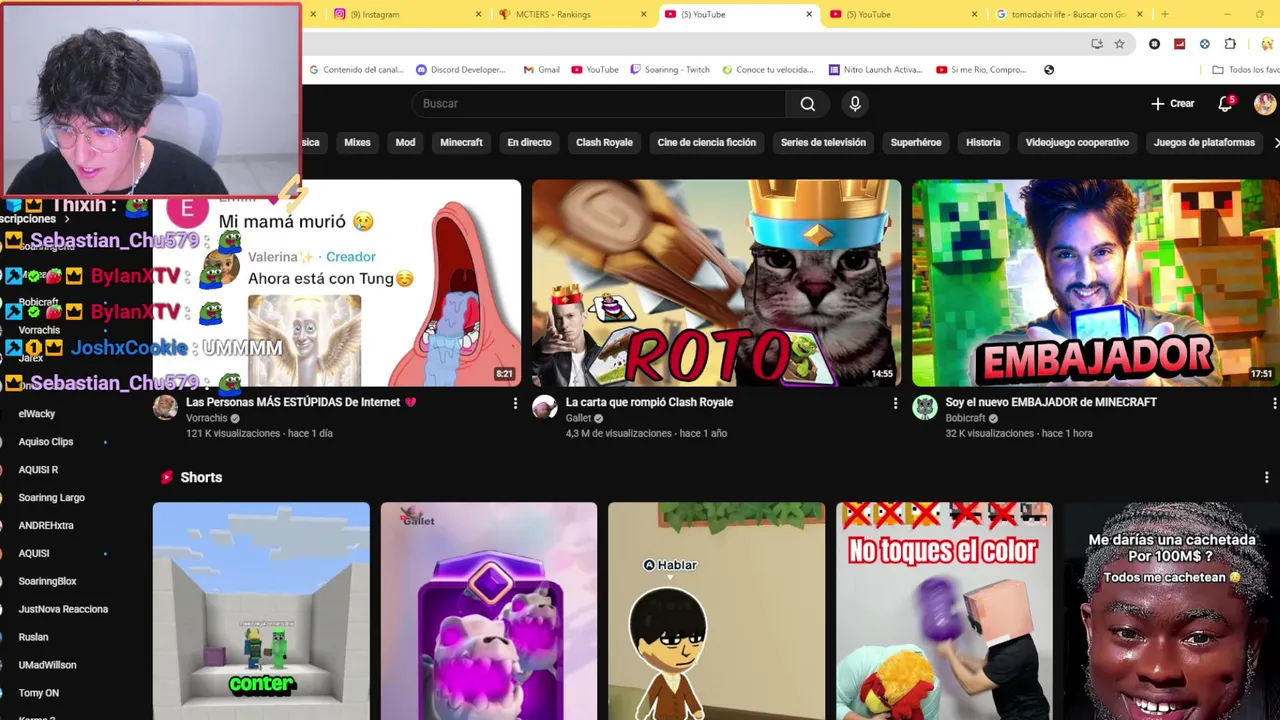The height and width of the screenshot is (720, 1280).
Task: Close the MCTIERS - Rankings tab
Action: [644, 14]
